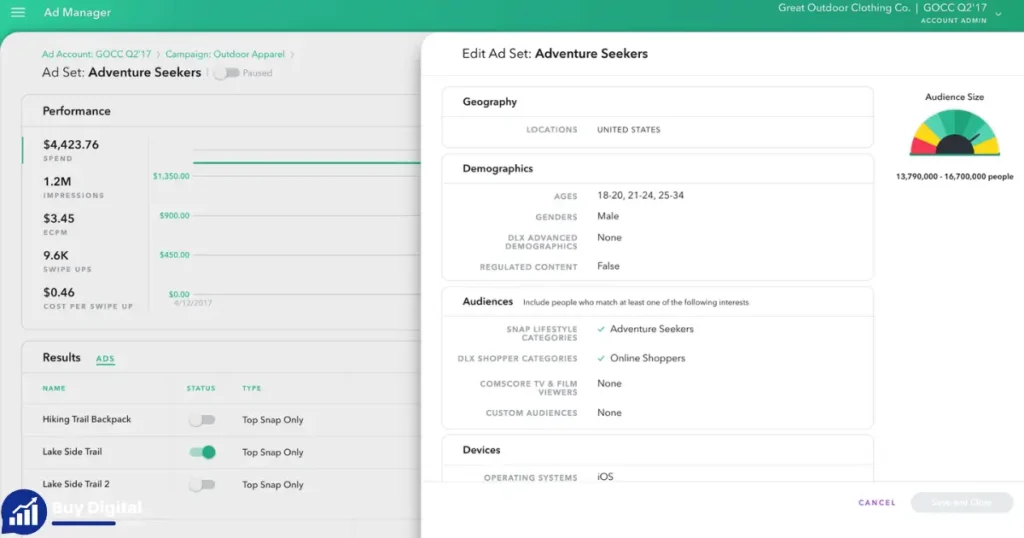Click the Geography section heading
1024x538 pixels.
[490, 102]
